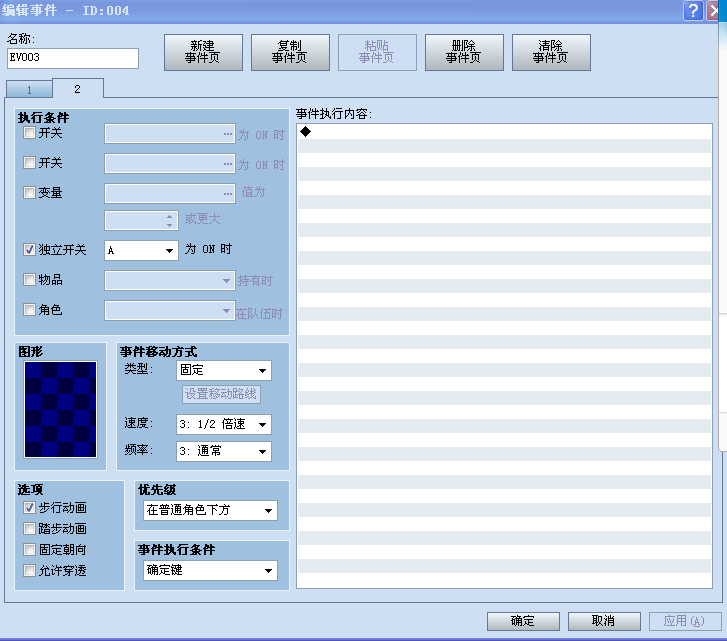Open the 独立开关 dropdown showing A
This screenshot has height=641, width=727.
[141, 250]
